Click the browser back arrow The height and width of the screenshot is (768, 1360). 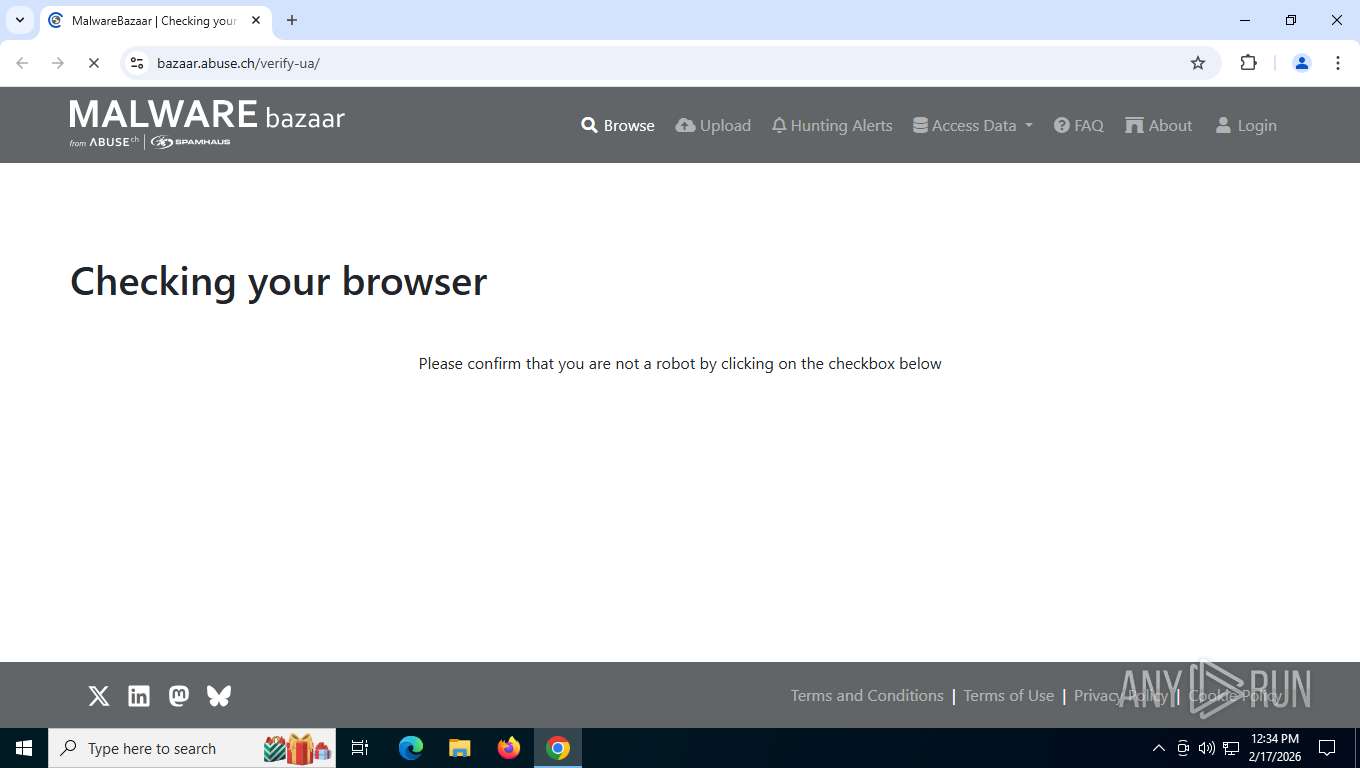[x=22, y=63]
